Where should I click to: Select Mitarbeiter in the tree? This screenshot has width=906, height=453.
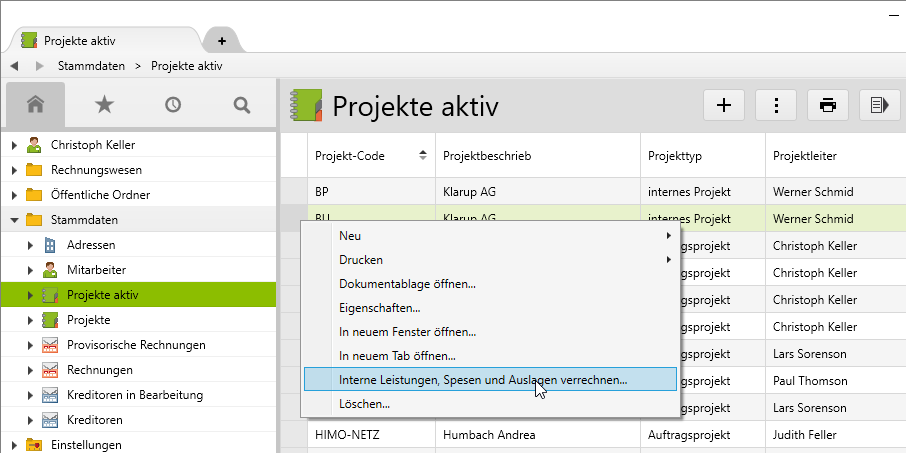pos(96,270)
